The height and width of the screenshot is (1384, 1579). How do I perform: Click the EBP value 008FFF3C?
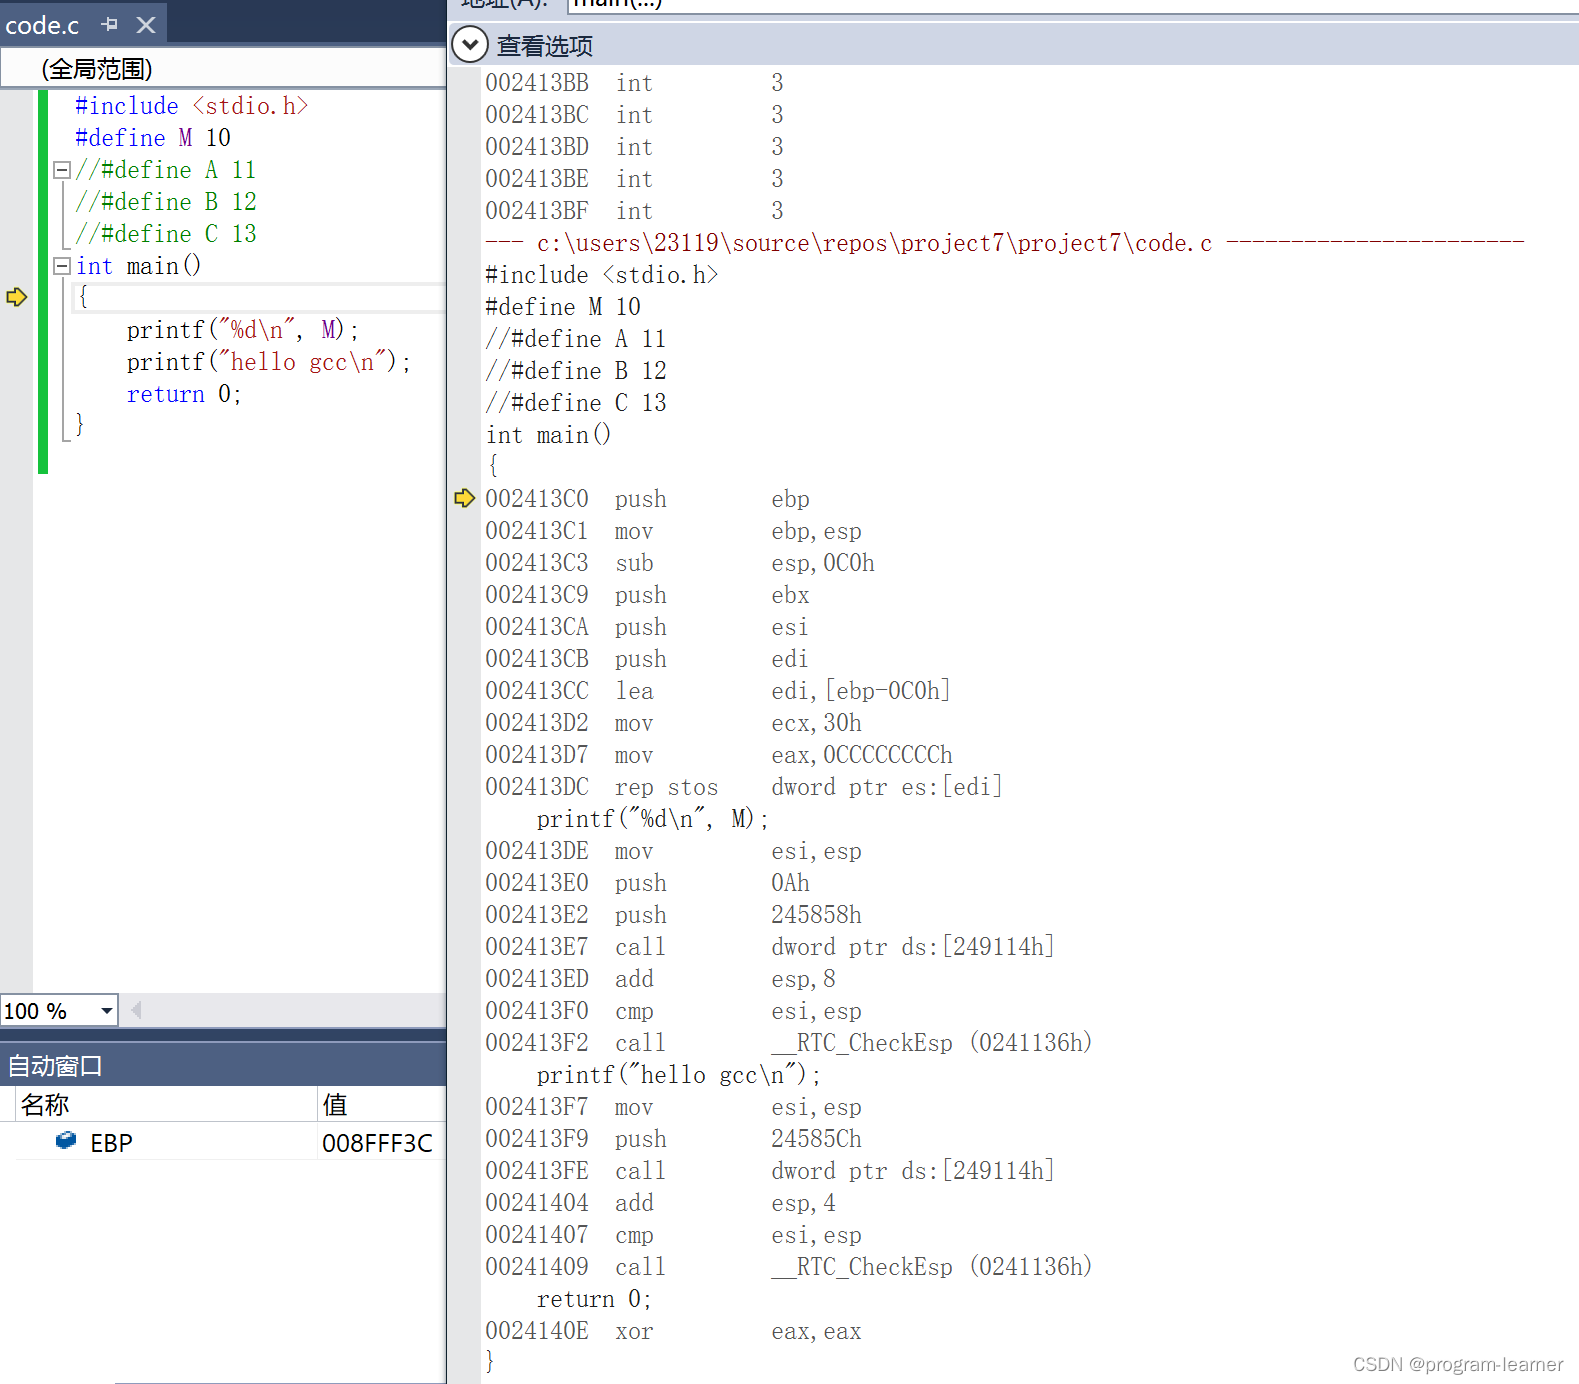tap(377, 1143)
